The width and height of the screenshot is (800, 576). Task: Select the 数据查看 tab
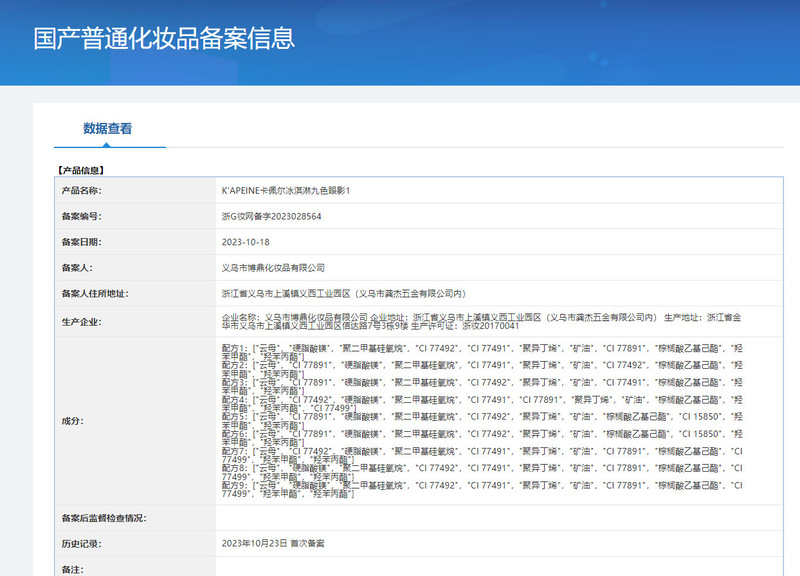[x=107, y=129]
